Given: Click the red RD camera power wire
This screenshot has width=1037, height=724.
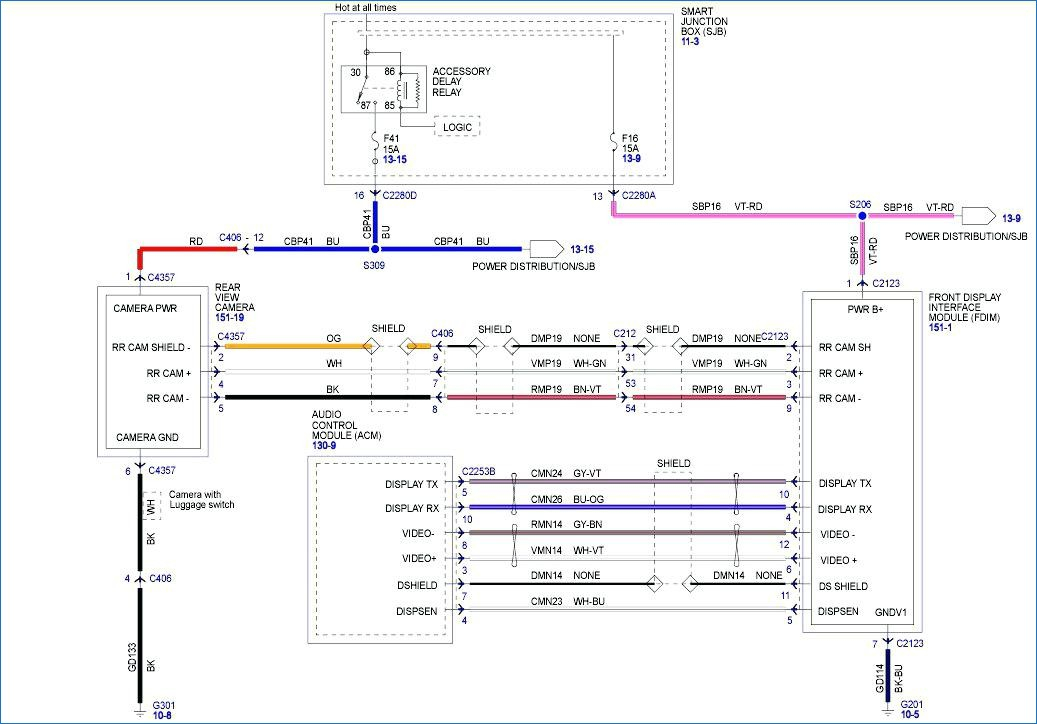Looking at the screenshot, I should point(188,249).
